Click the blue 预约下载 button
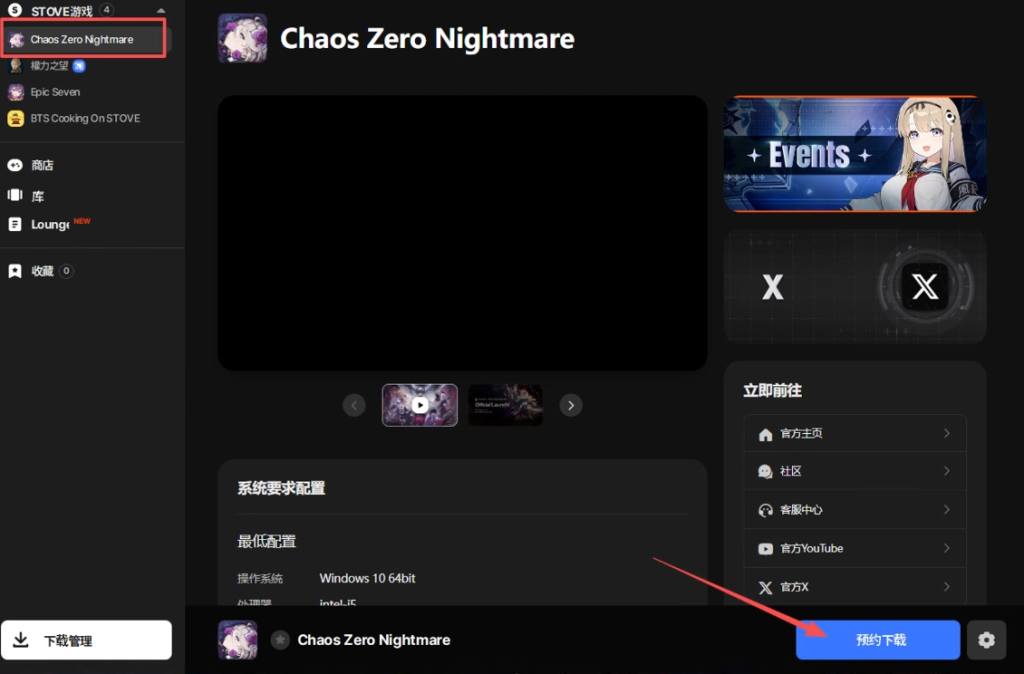The image size is (1024, 674). [878, 640]
